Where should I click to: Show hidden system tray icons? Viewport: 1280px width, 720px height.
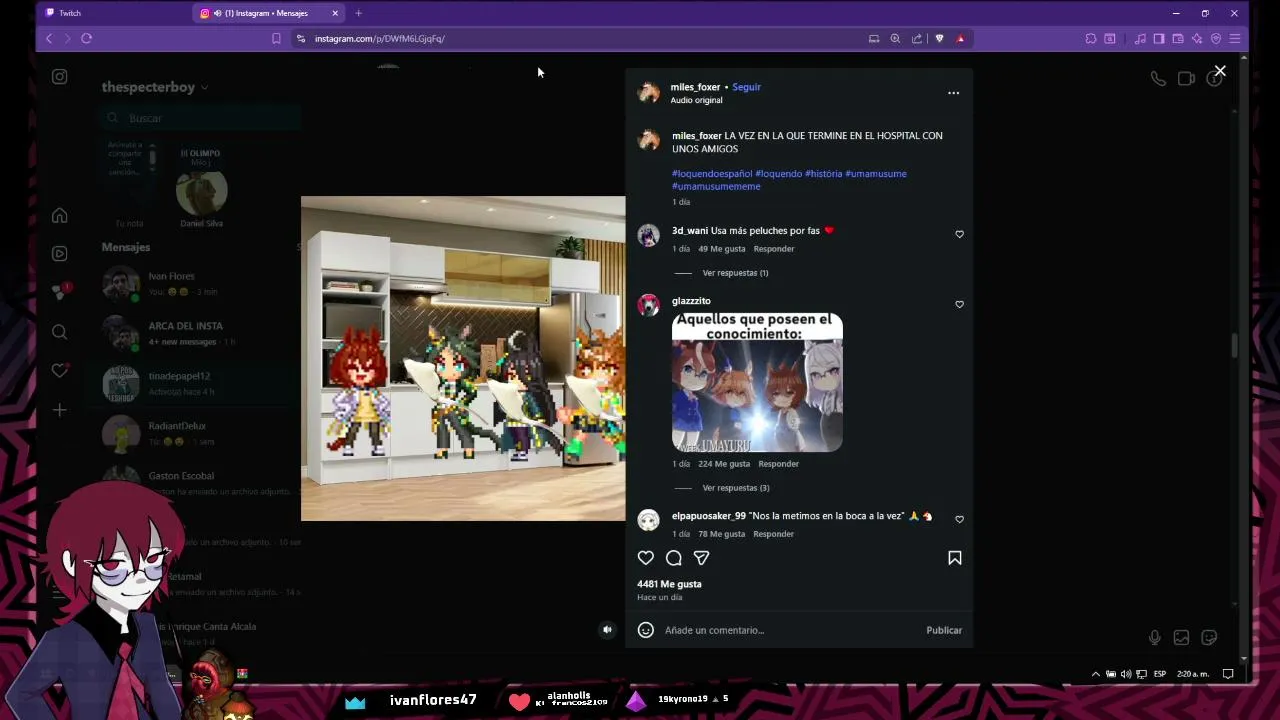[x=1095, y=674]
